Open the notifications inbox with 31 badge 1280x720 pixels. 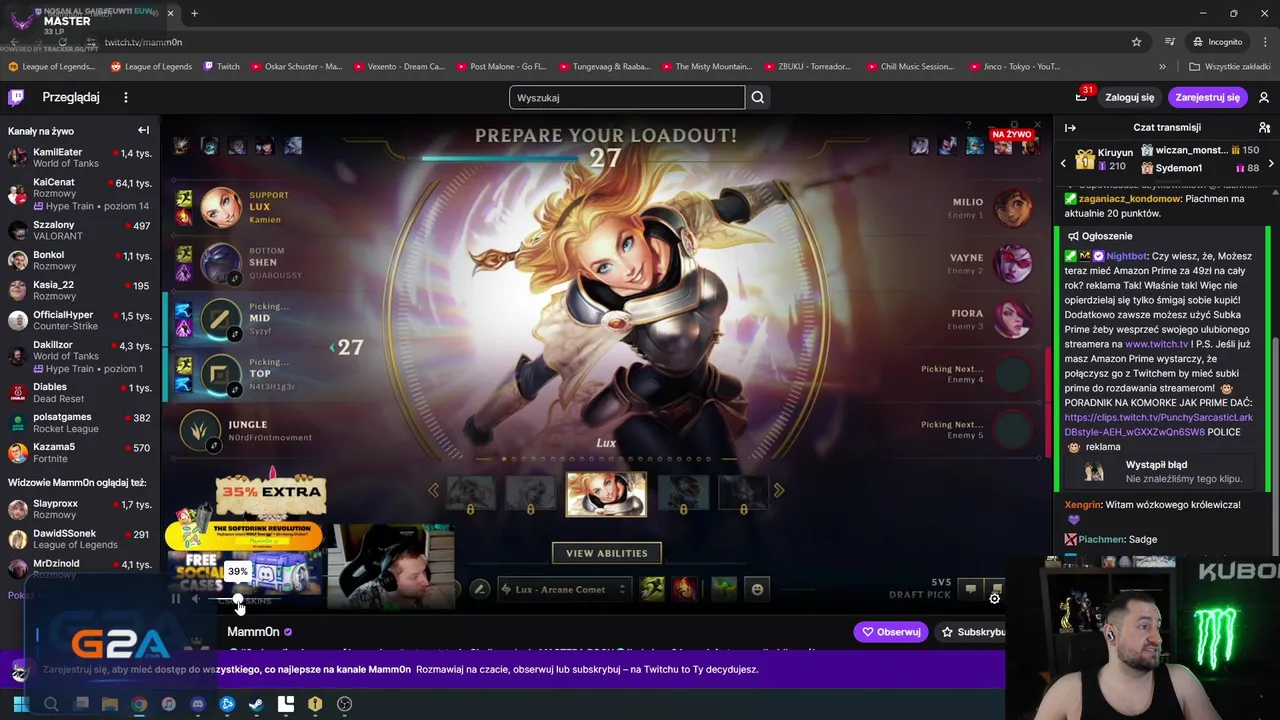coord(1081,97)
